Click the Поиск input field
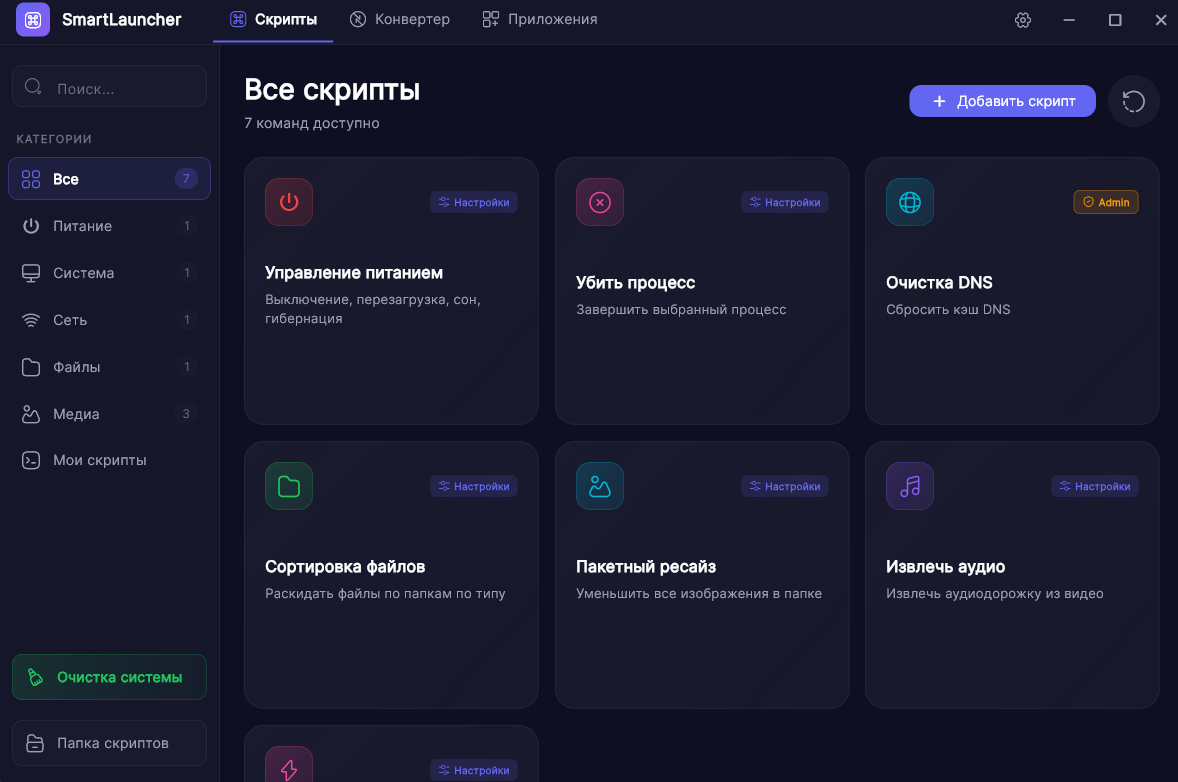Image resolution: width=1178 pixels, height=782 pixels. click(110, 86)
